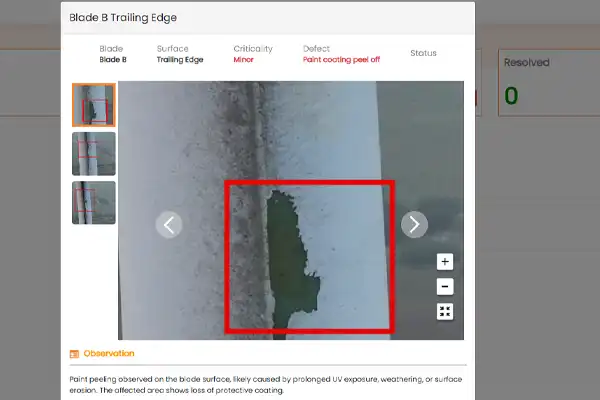The height and width of the screenshot is (400, 600).
Task: Click the green '0' resolved count
Action: click(511, 96)
